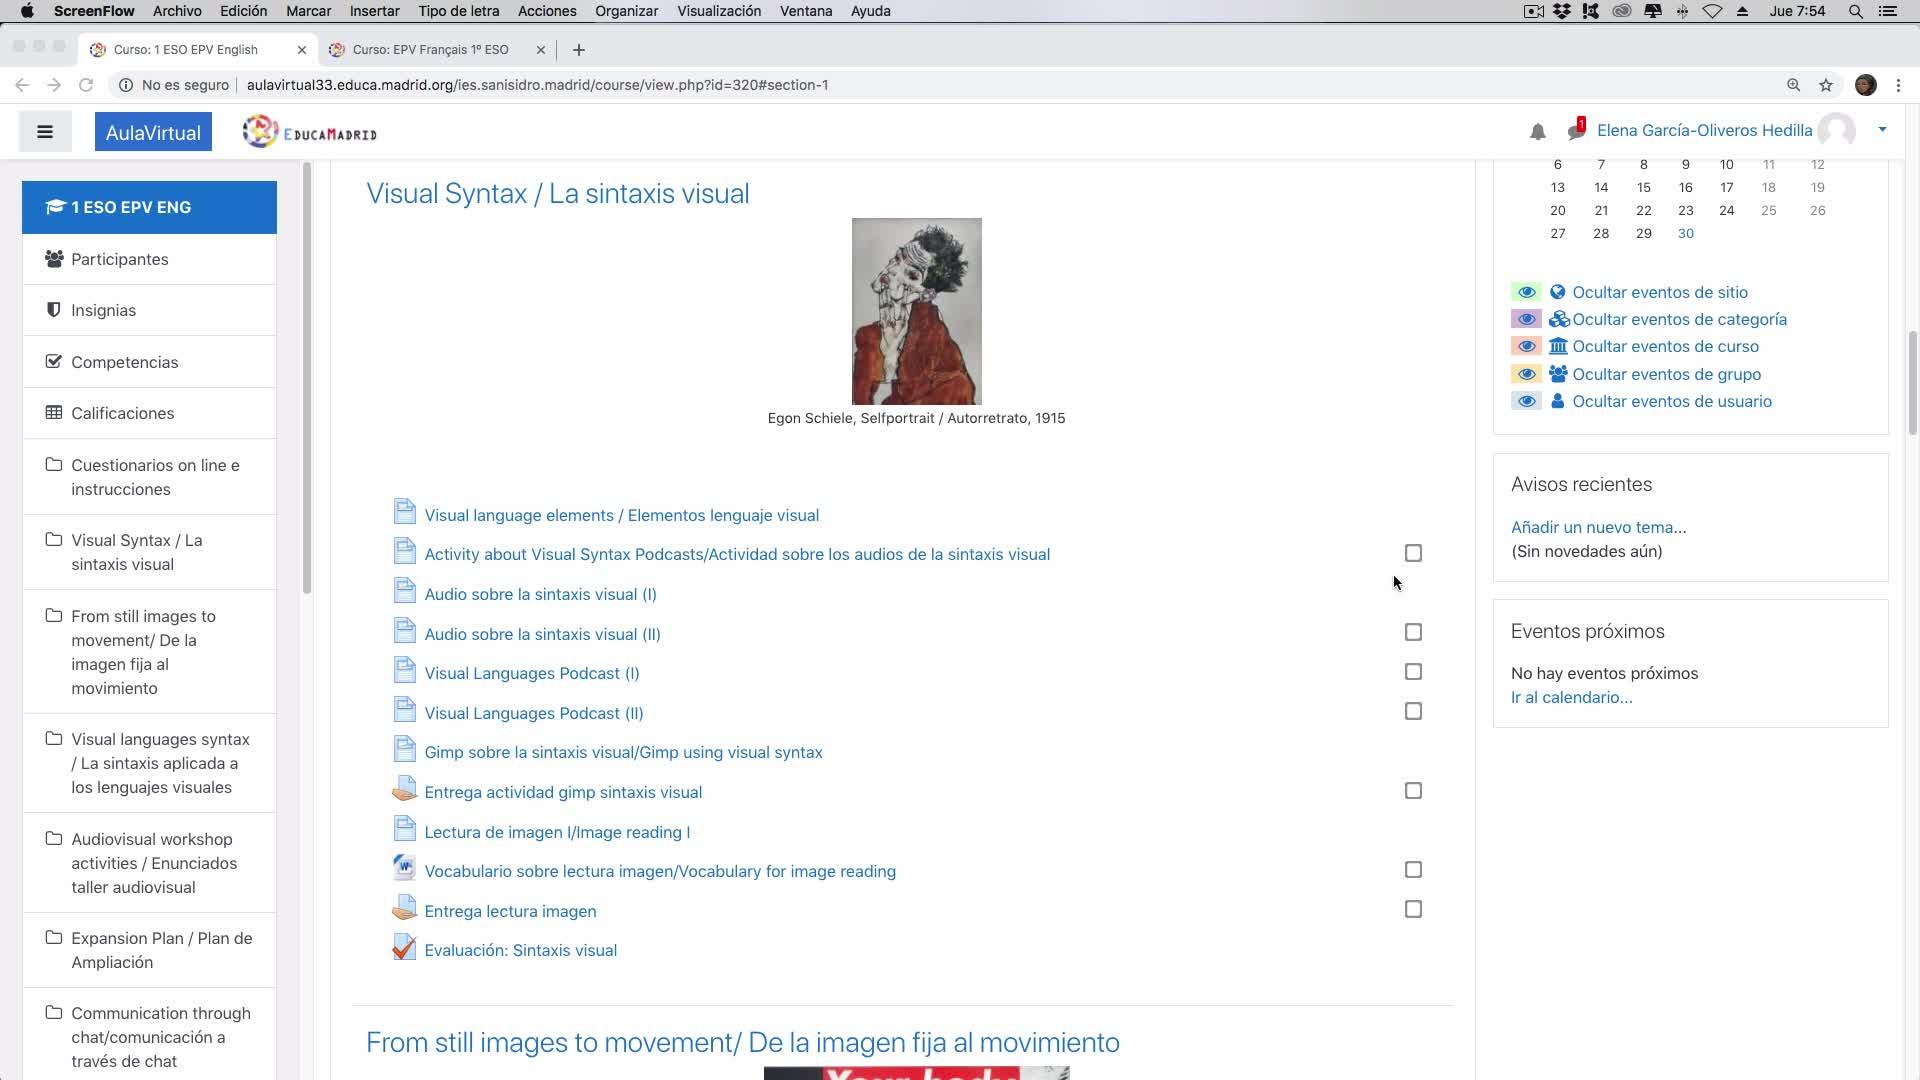Click the main page vertical scrollbar
This screenshot has width=1920, height=1080.
tap(1913, 383)
